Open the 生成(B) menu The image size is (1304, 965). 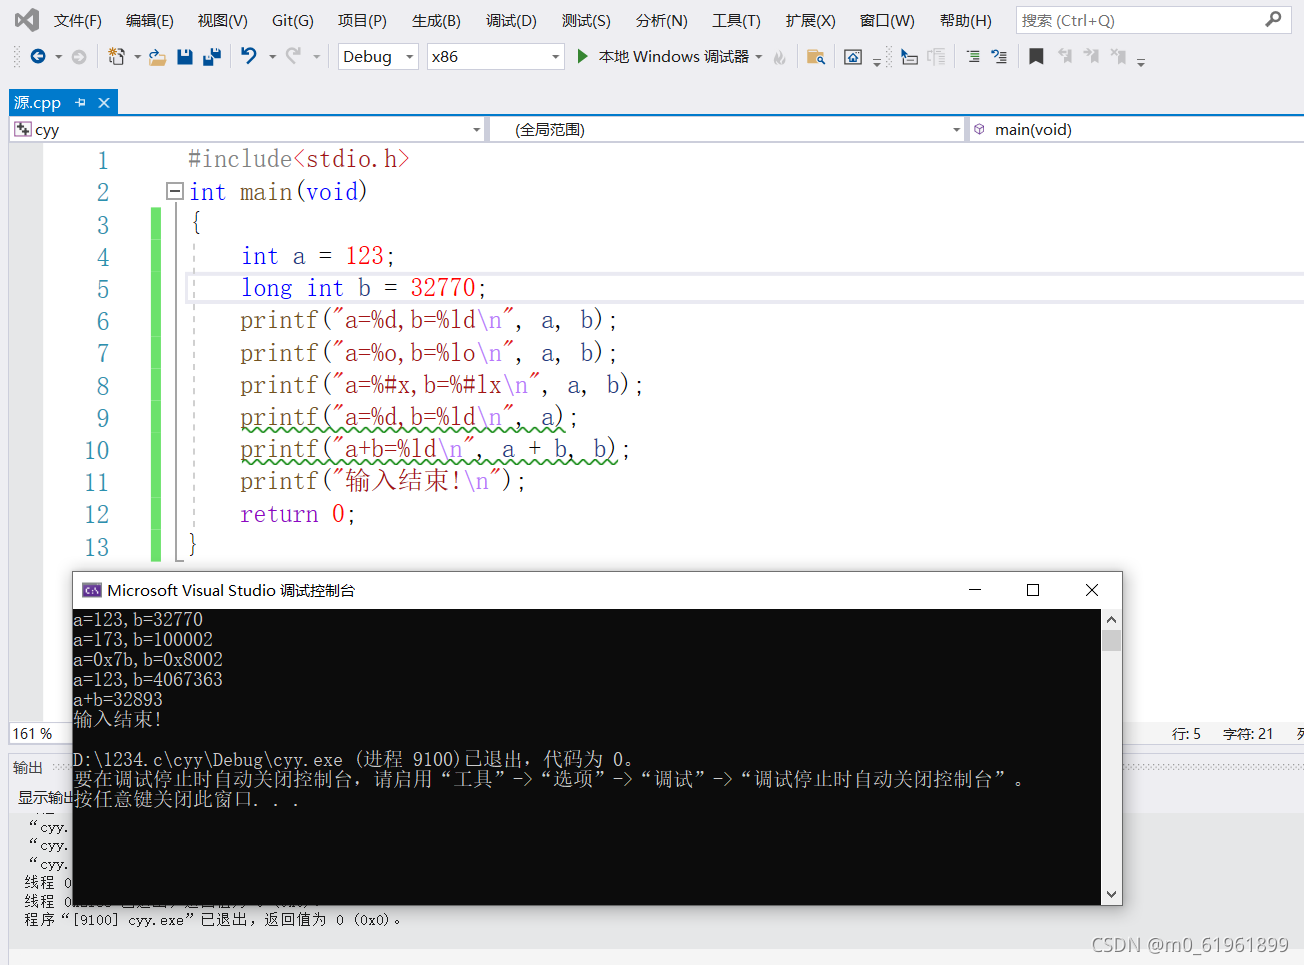[436, 21]
